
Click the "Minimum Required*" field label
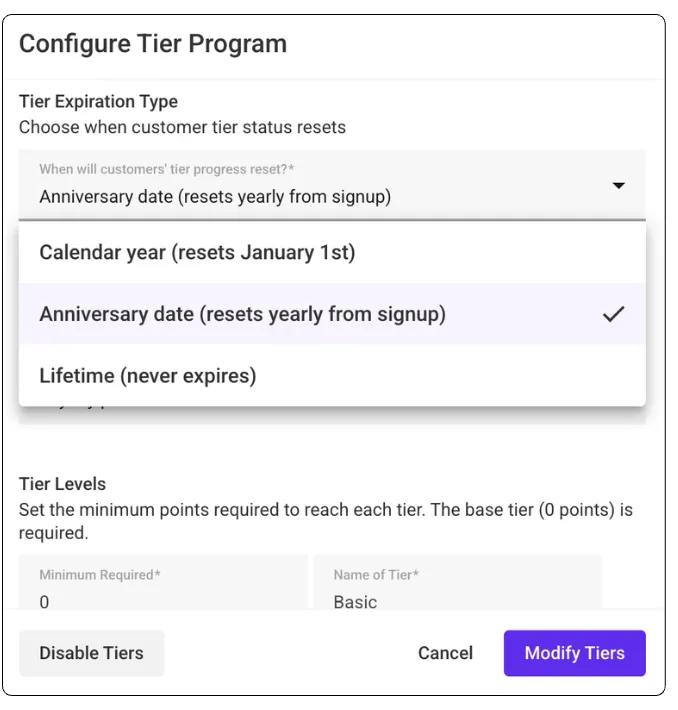pyautogui.click(x=100, y=575)
